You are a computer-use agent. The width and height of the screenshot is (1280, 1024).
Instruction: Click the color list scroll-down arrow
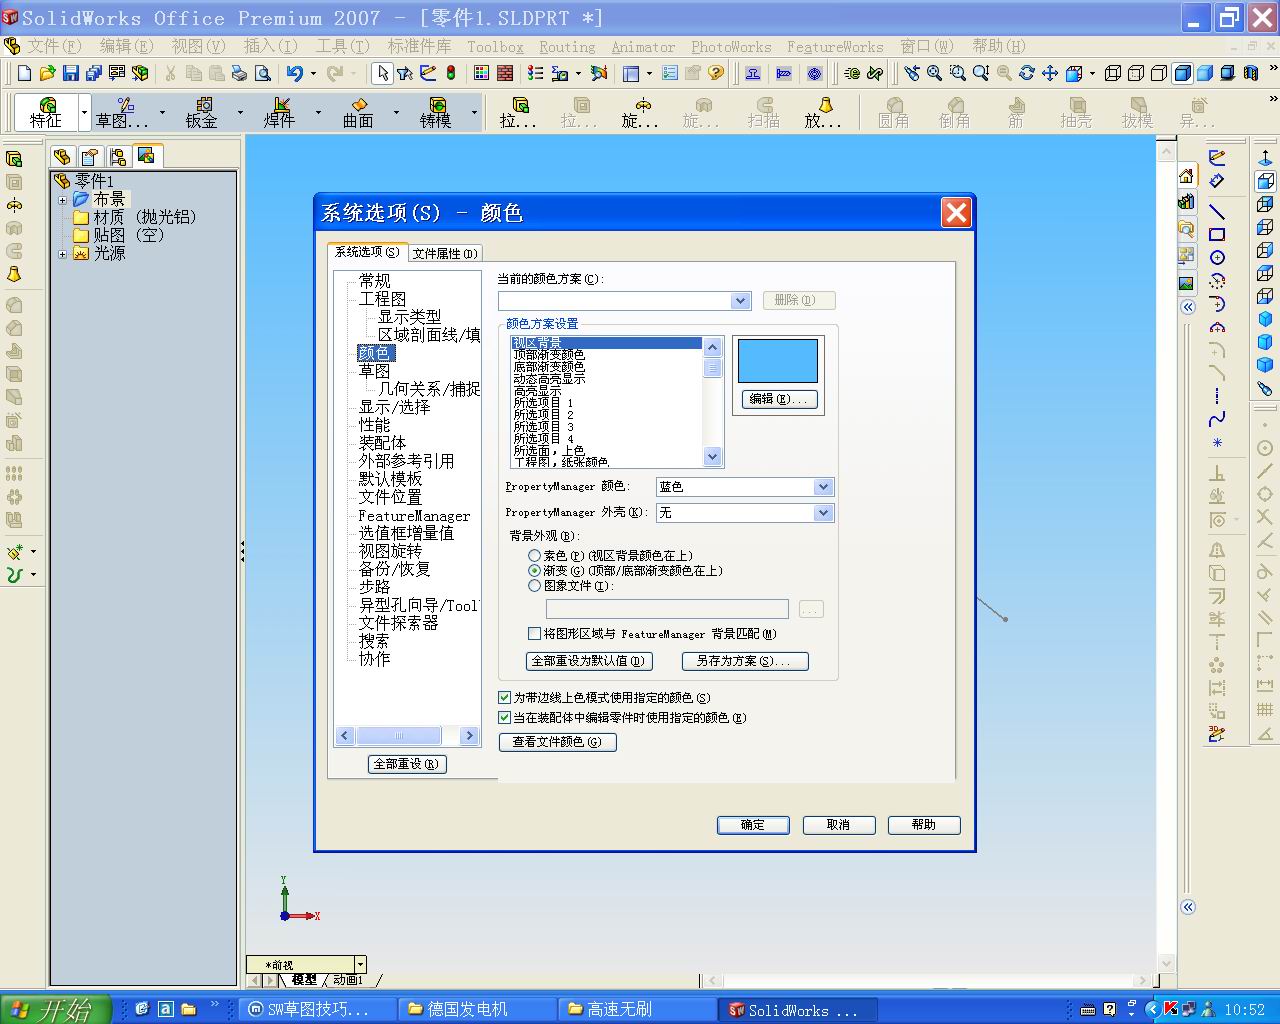coord(712,457)
